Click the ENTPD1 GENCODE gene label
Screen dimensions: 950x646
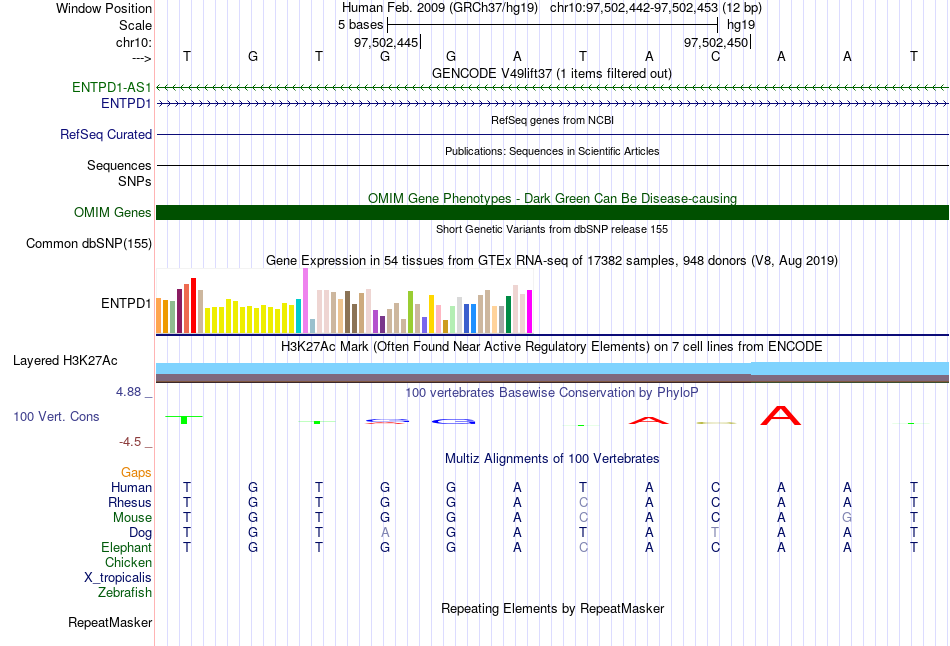pos(126,104)
